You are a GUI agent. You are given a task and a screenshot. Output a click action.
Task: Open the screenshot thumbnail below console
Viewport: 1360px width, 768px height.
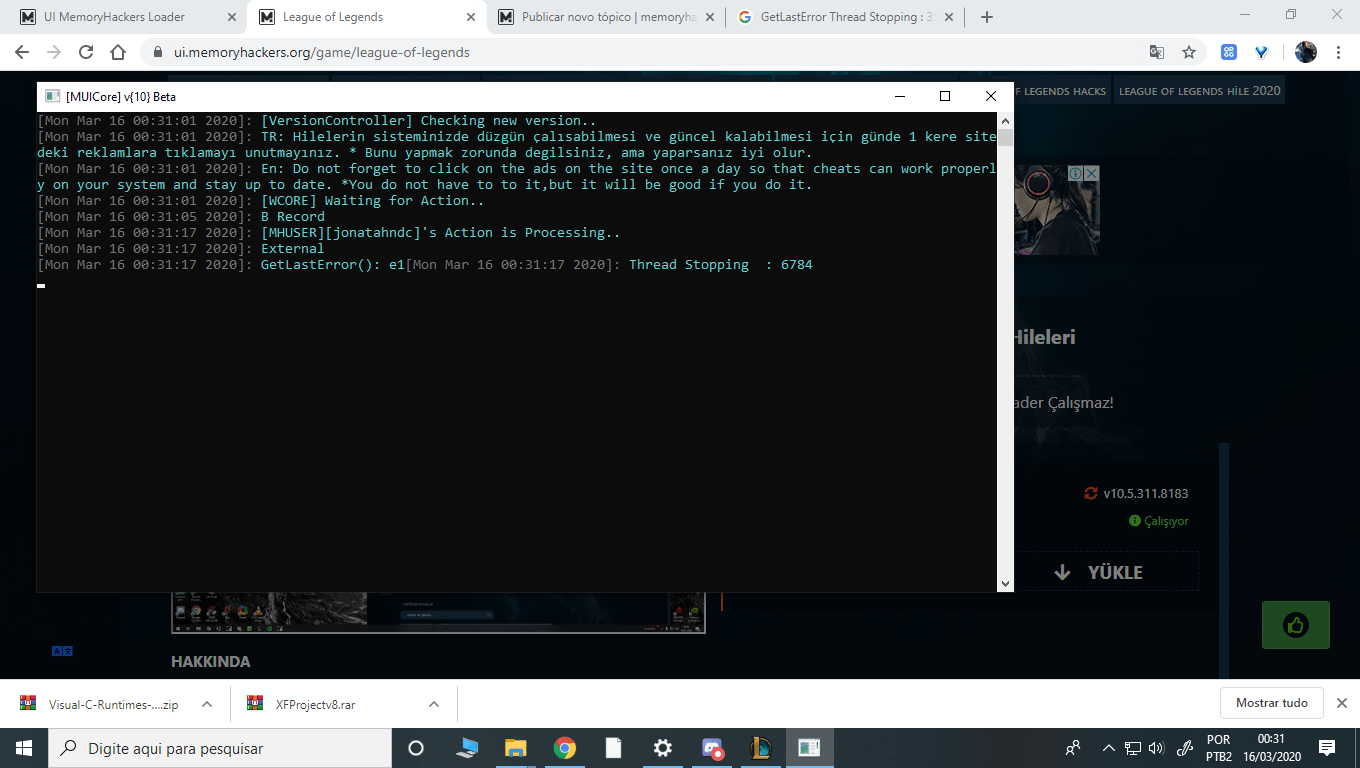click(x=438, y=612)
